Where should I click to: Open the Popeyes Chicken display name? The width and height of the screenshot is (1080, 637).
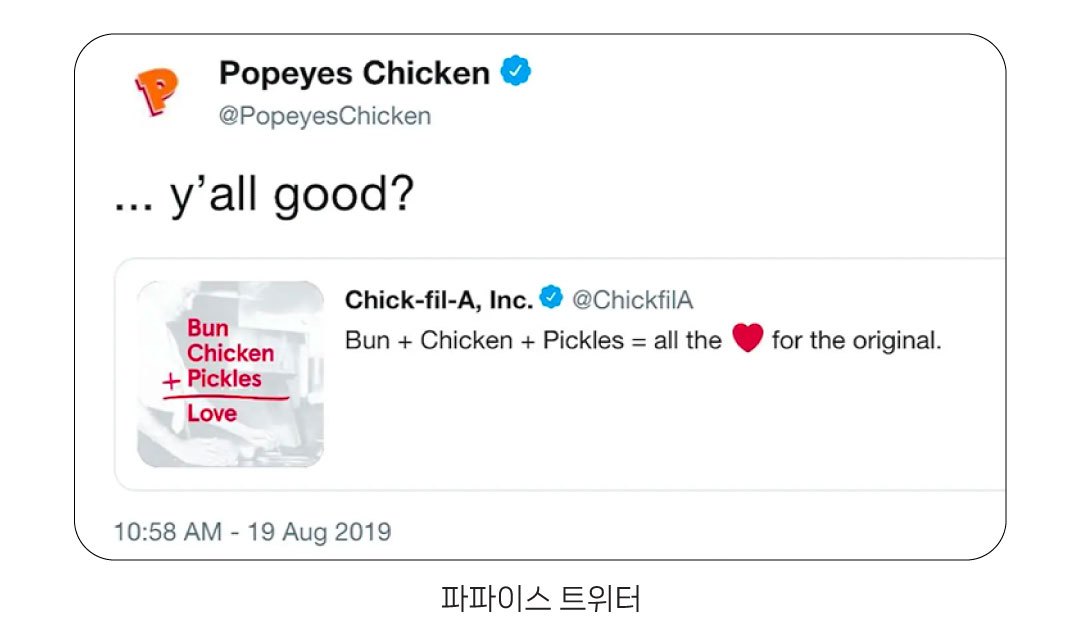coord(355,73)
